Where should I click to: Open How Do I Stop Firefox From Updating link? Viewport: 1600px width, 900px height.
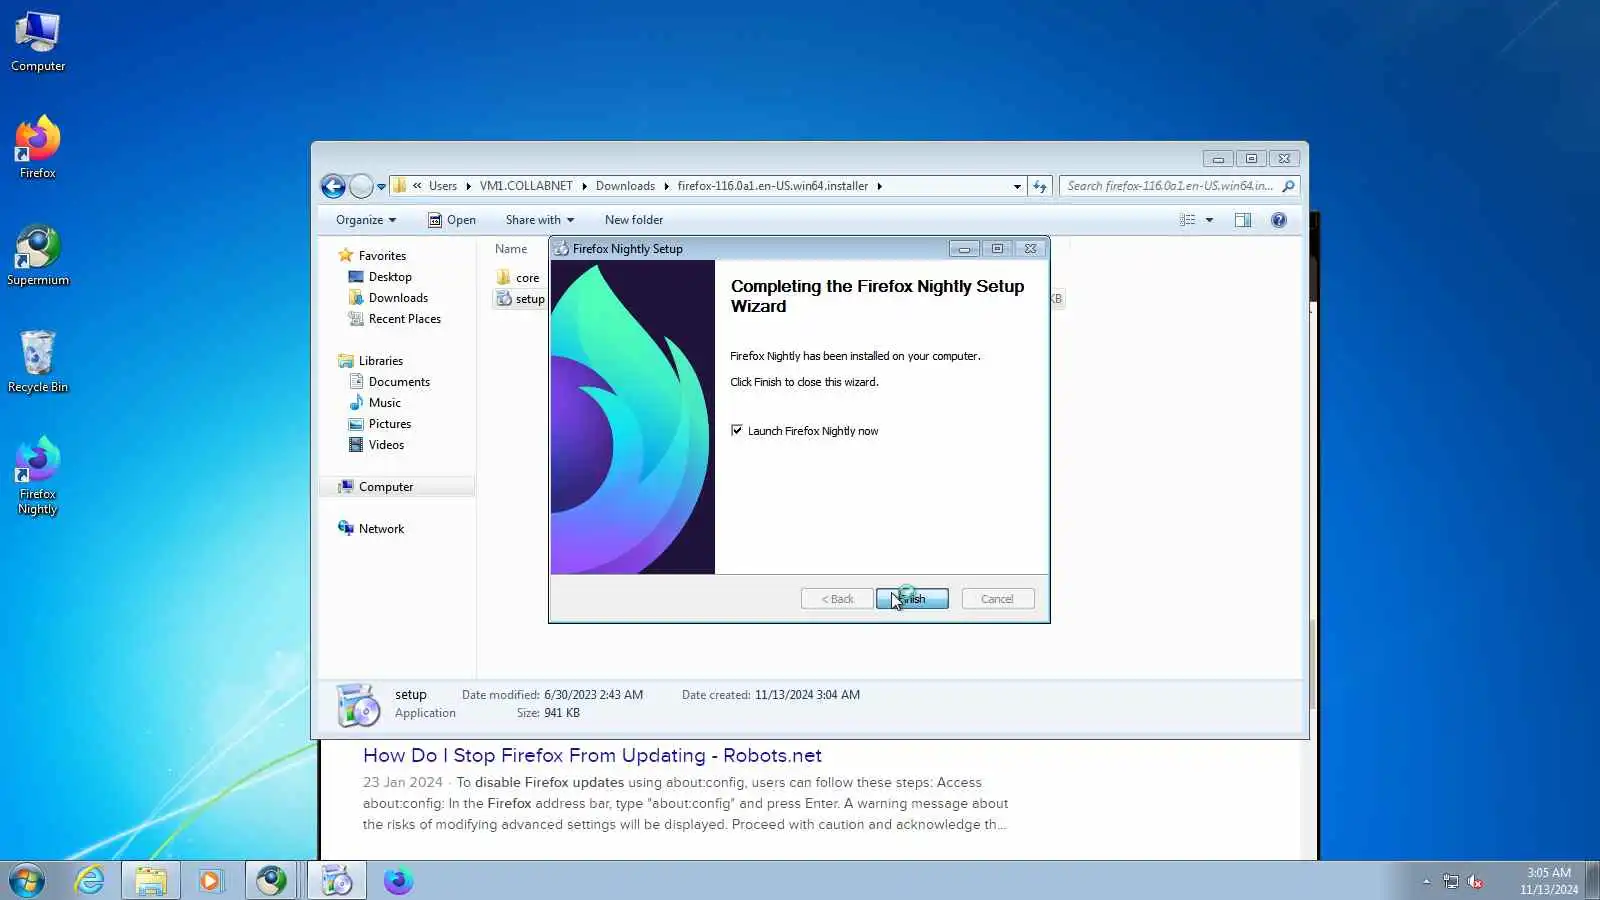click(592, 756)
